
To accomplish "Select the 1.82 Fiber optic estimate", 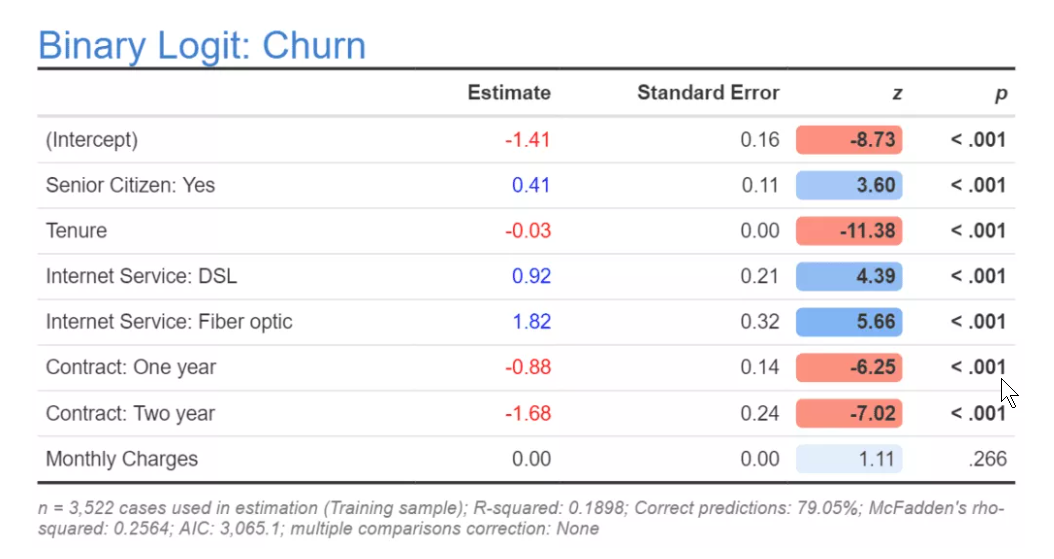I will tap(532, 322).
